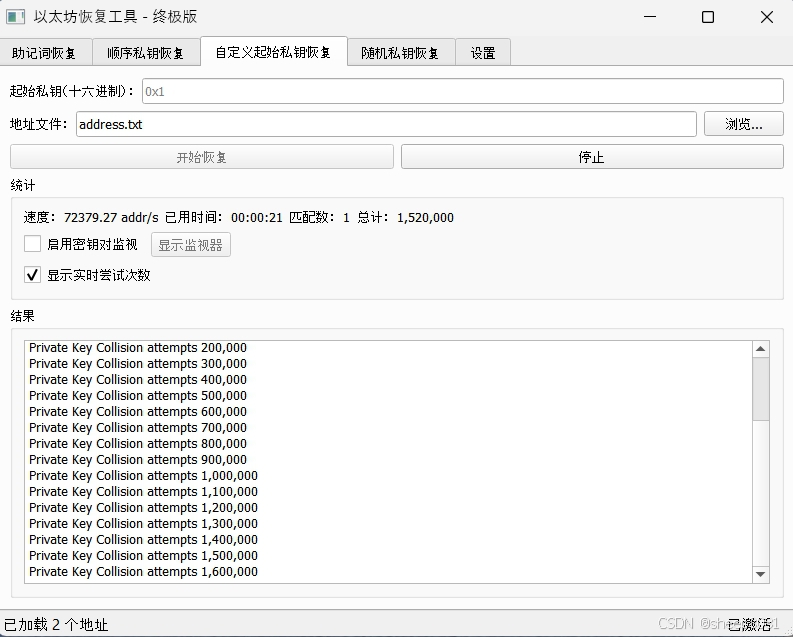Select the 自定义起始私钥恢复 tab
The width and height of the screenshot is (793, 637).
[274, 52]
